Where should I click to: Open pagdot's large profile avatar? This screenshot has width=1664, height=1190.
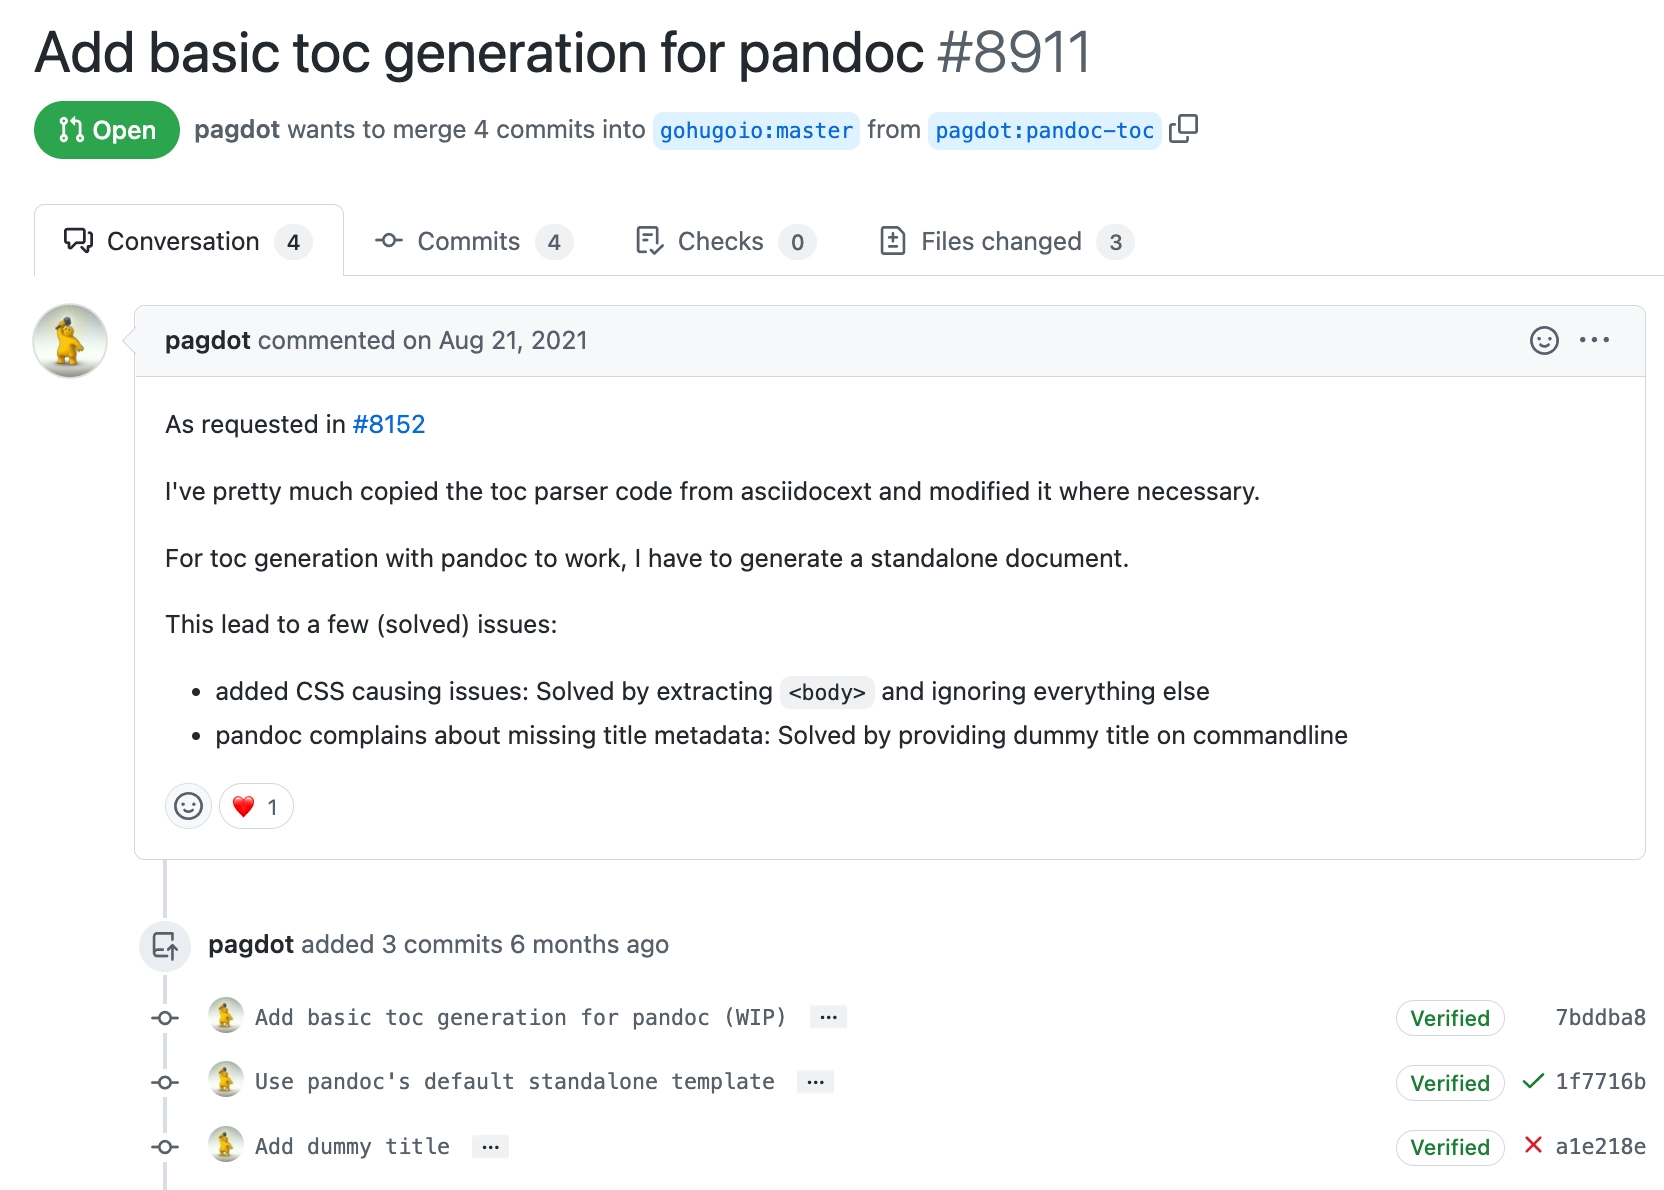[x=70, y=341]
